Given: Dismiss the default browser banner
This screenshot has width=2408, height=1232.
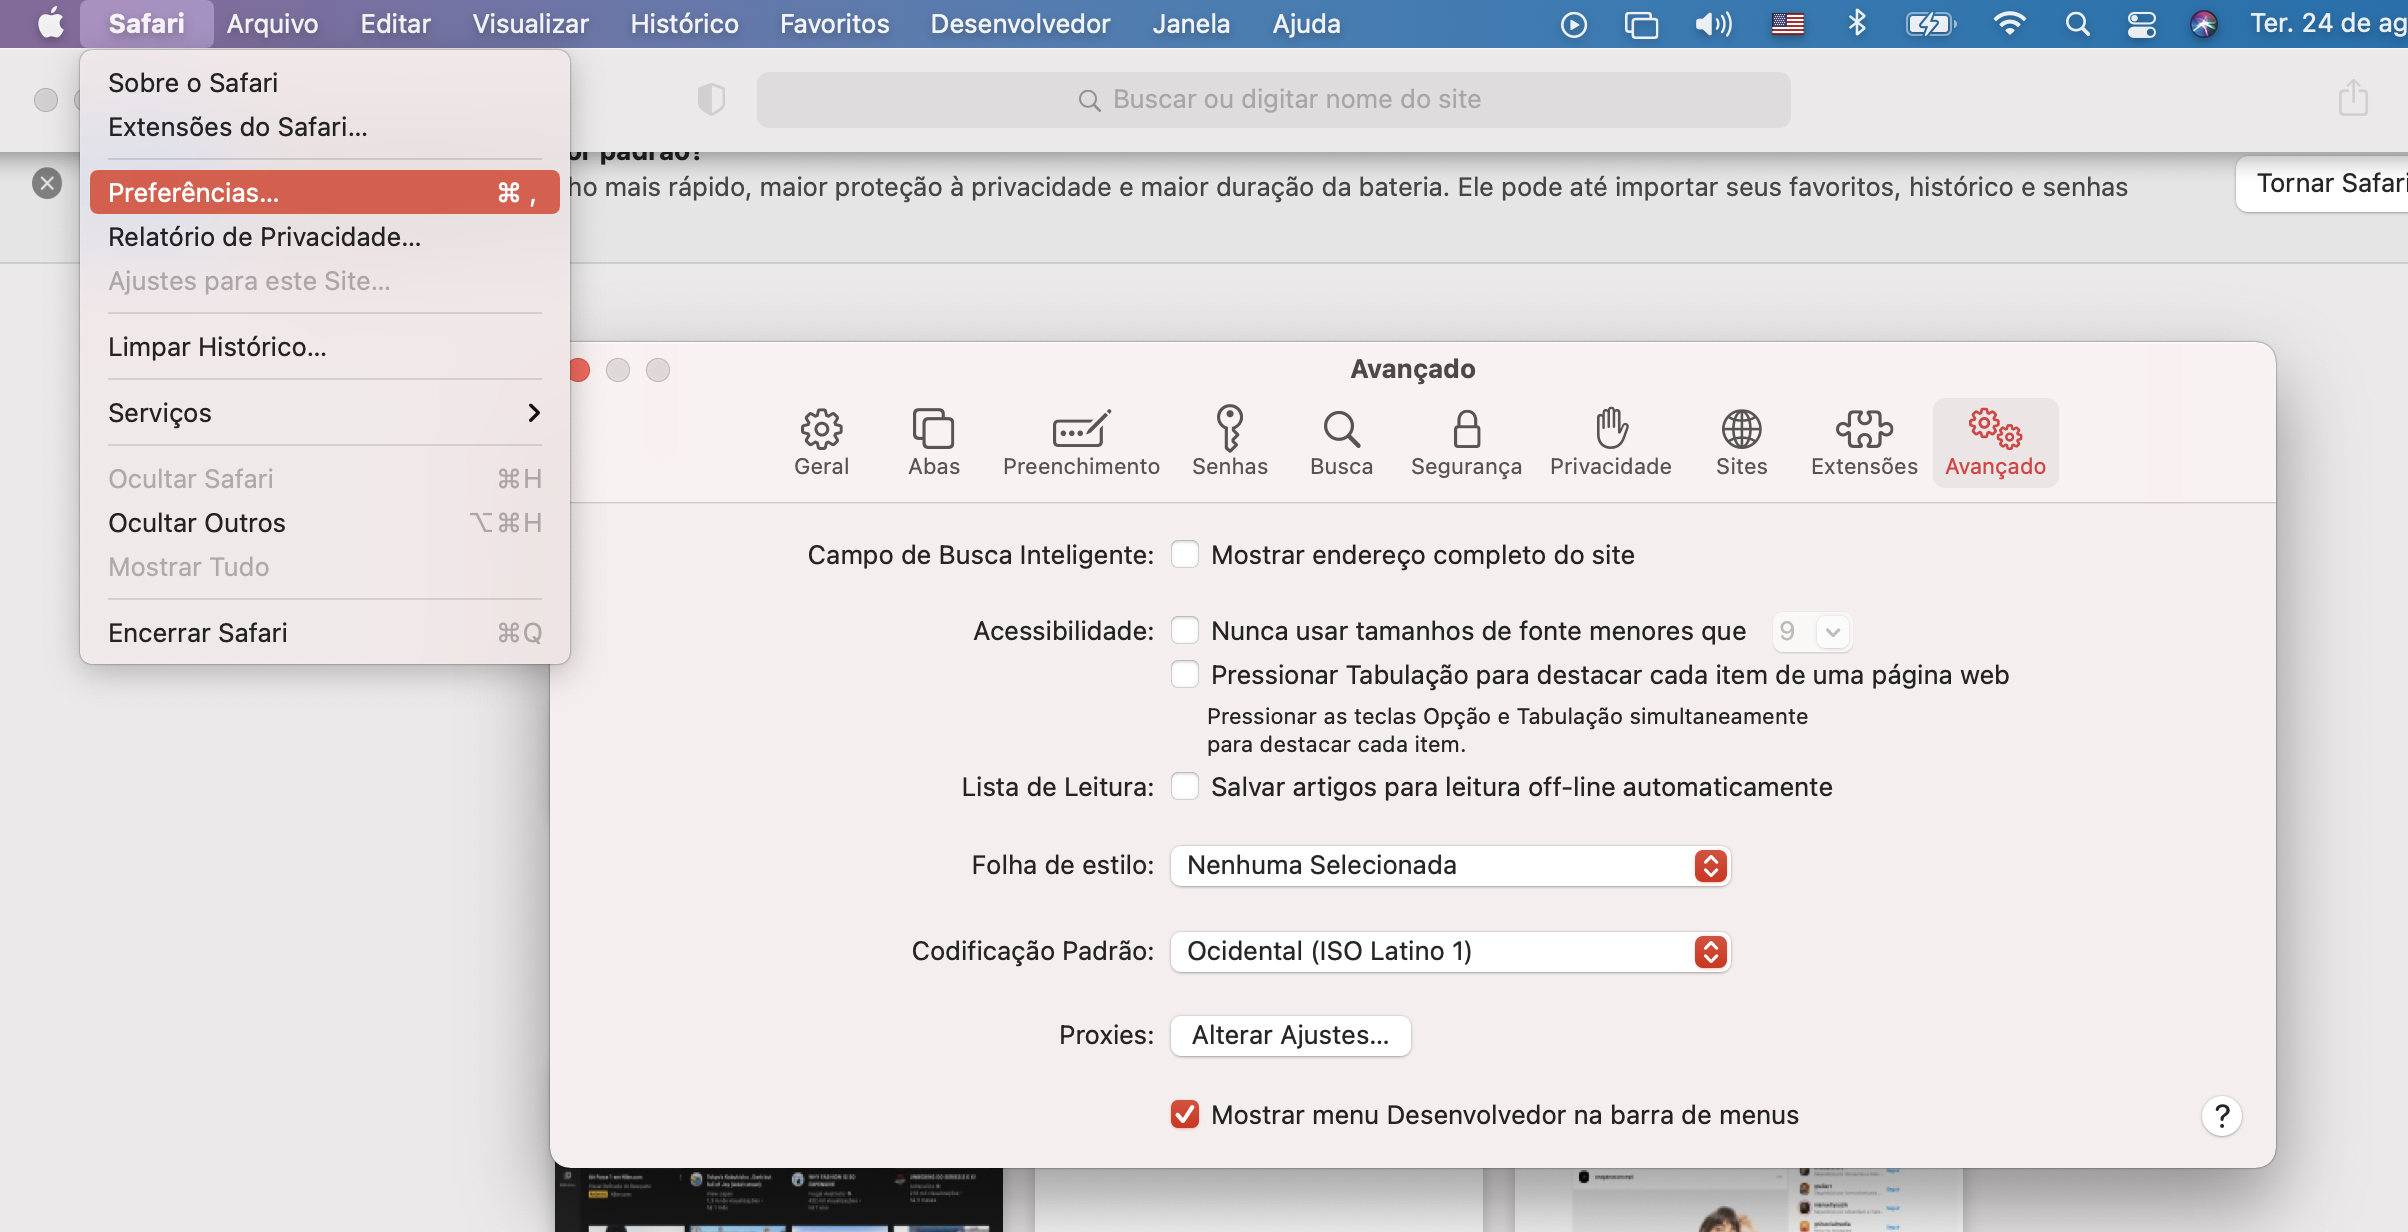Looking at the screenshot, I should coord(47,183).
